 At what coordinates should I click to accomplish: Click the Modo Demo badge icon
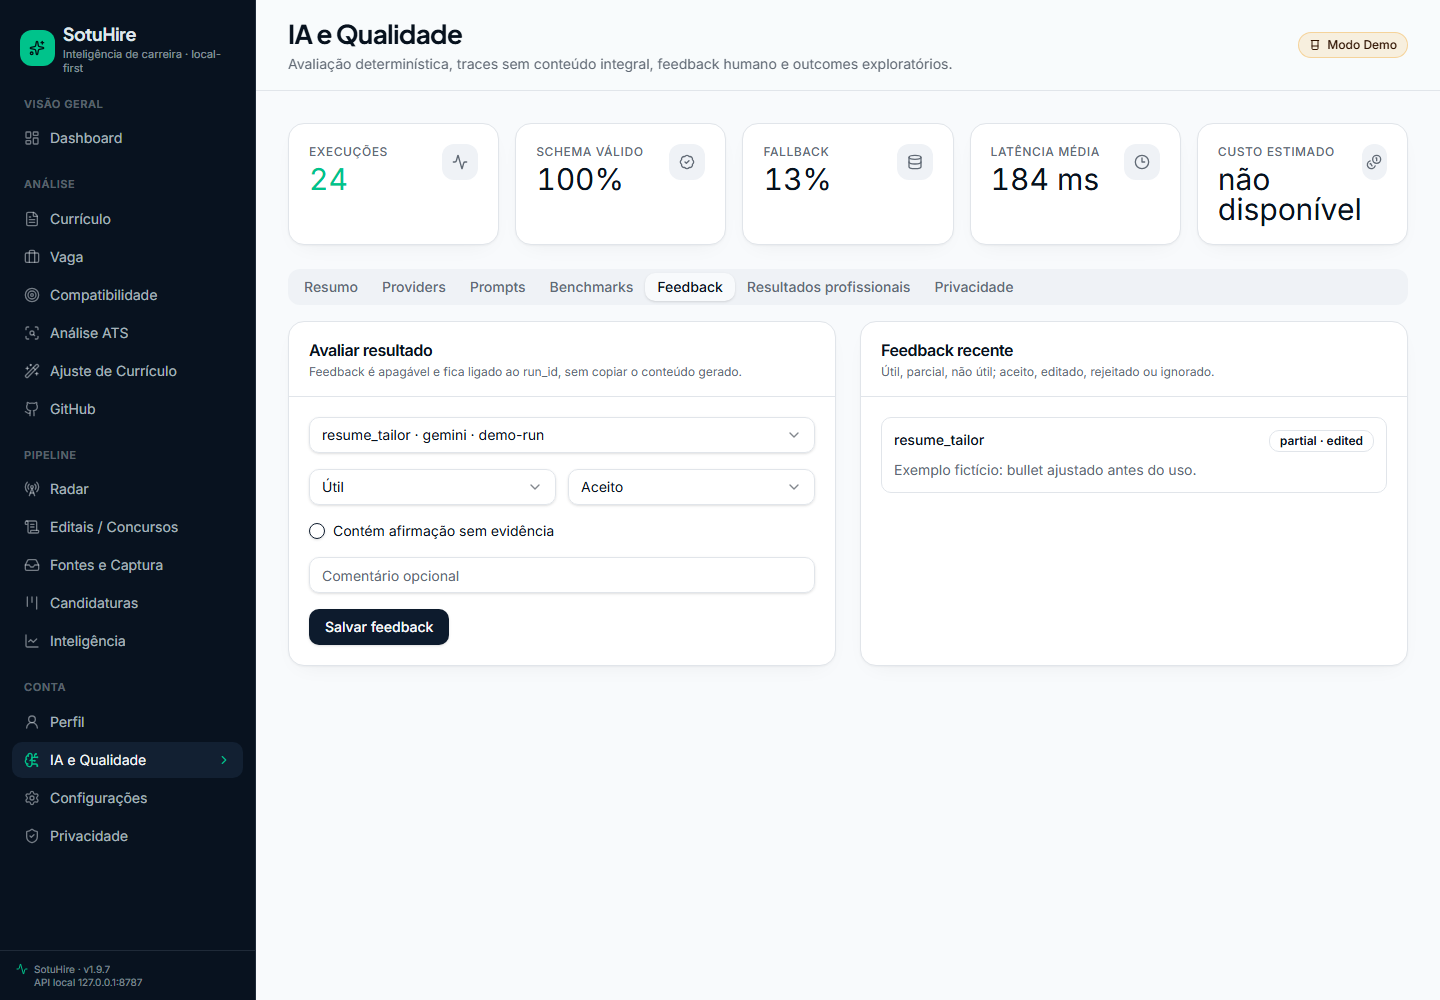point(1315,45)
